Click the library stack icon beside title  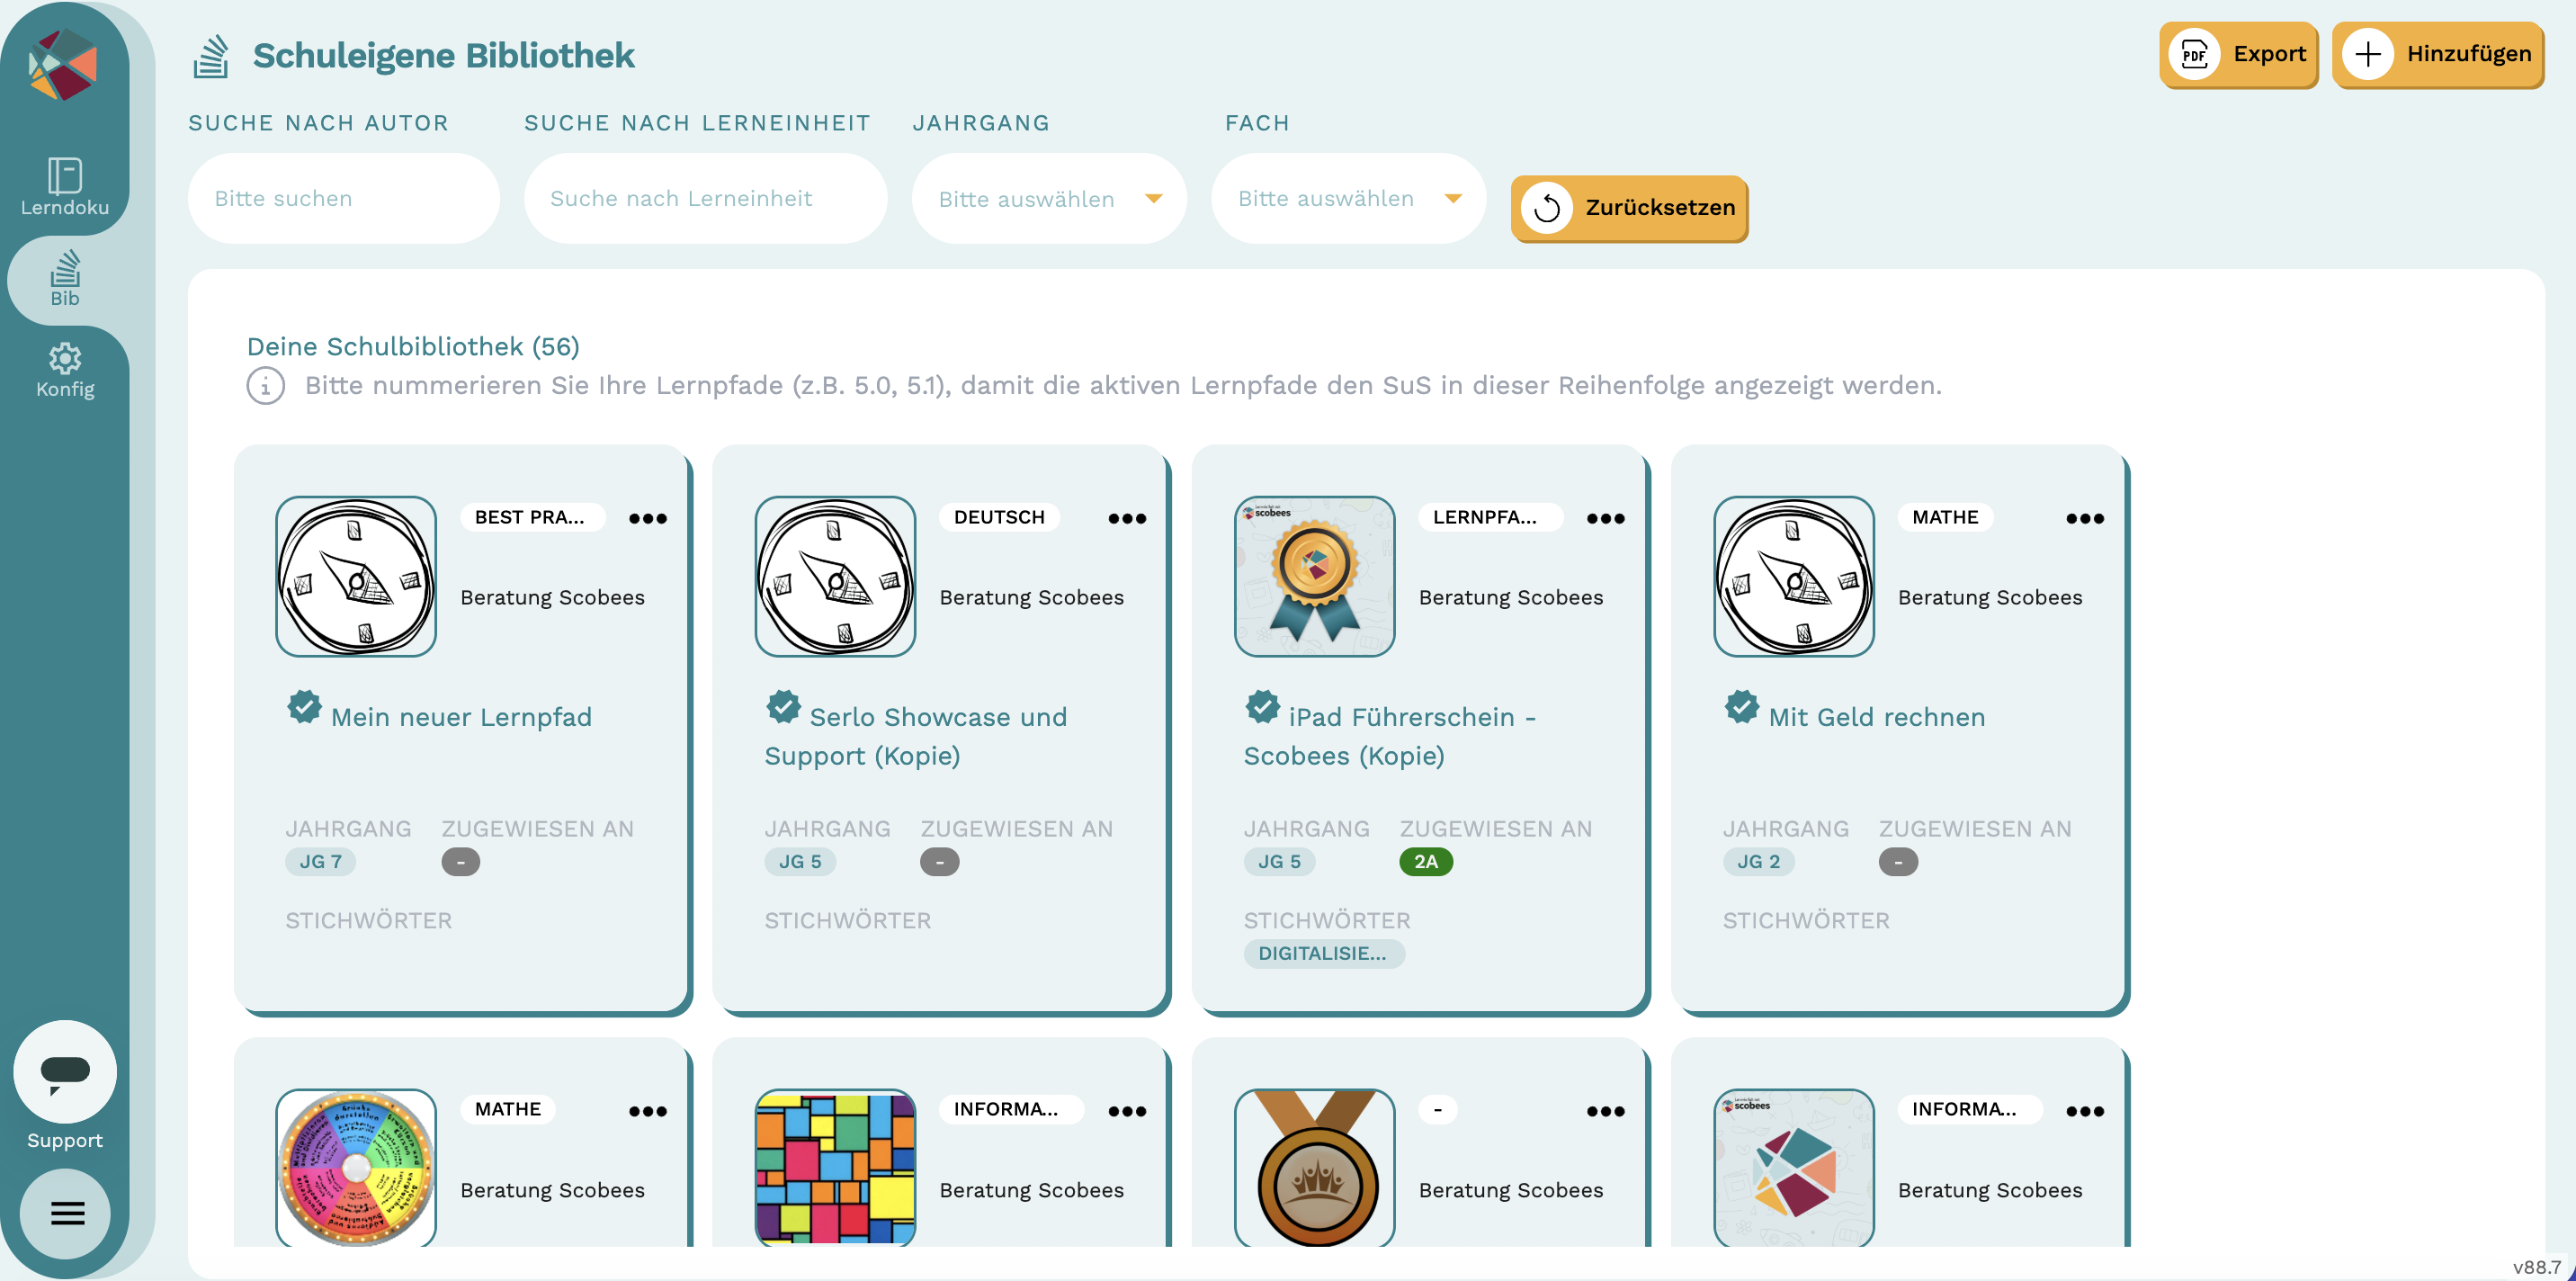(x=211, y=56)
